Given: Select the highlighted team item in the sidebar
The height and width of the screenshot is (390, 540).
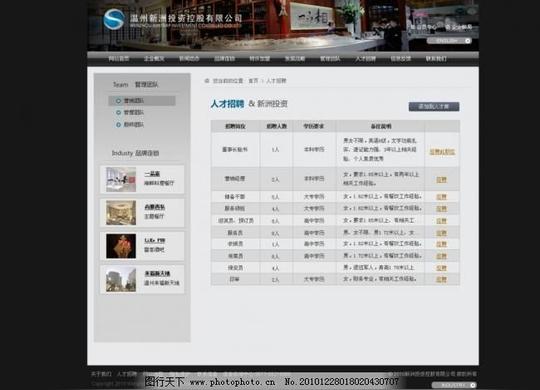Looking at the screenshot, I should [x=142, y=101].
